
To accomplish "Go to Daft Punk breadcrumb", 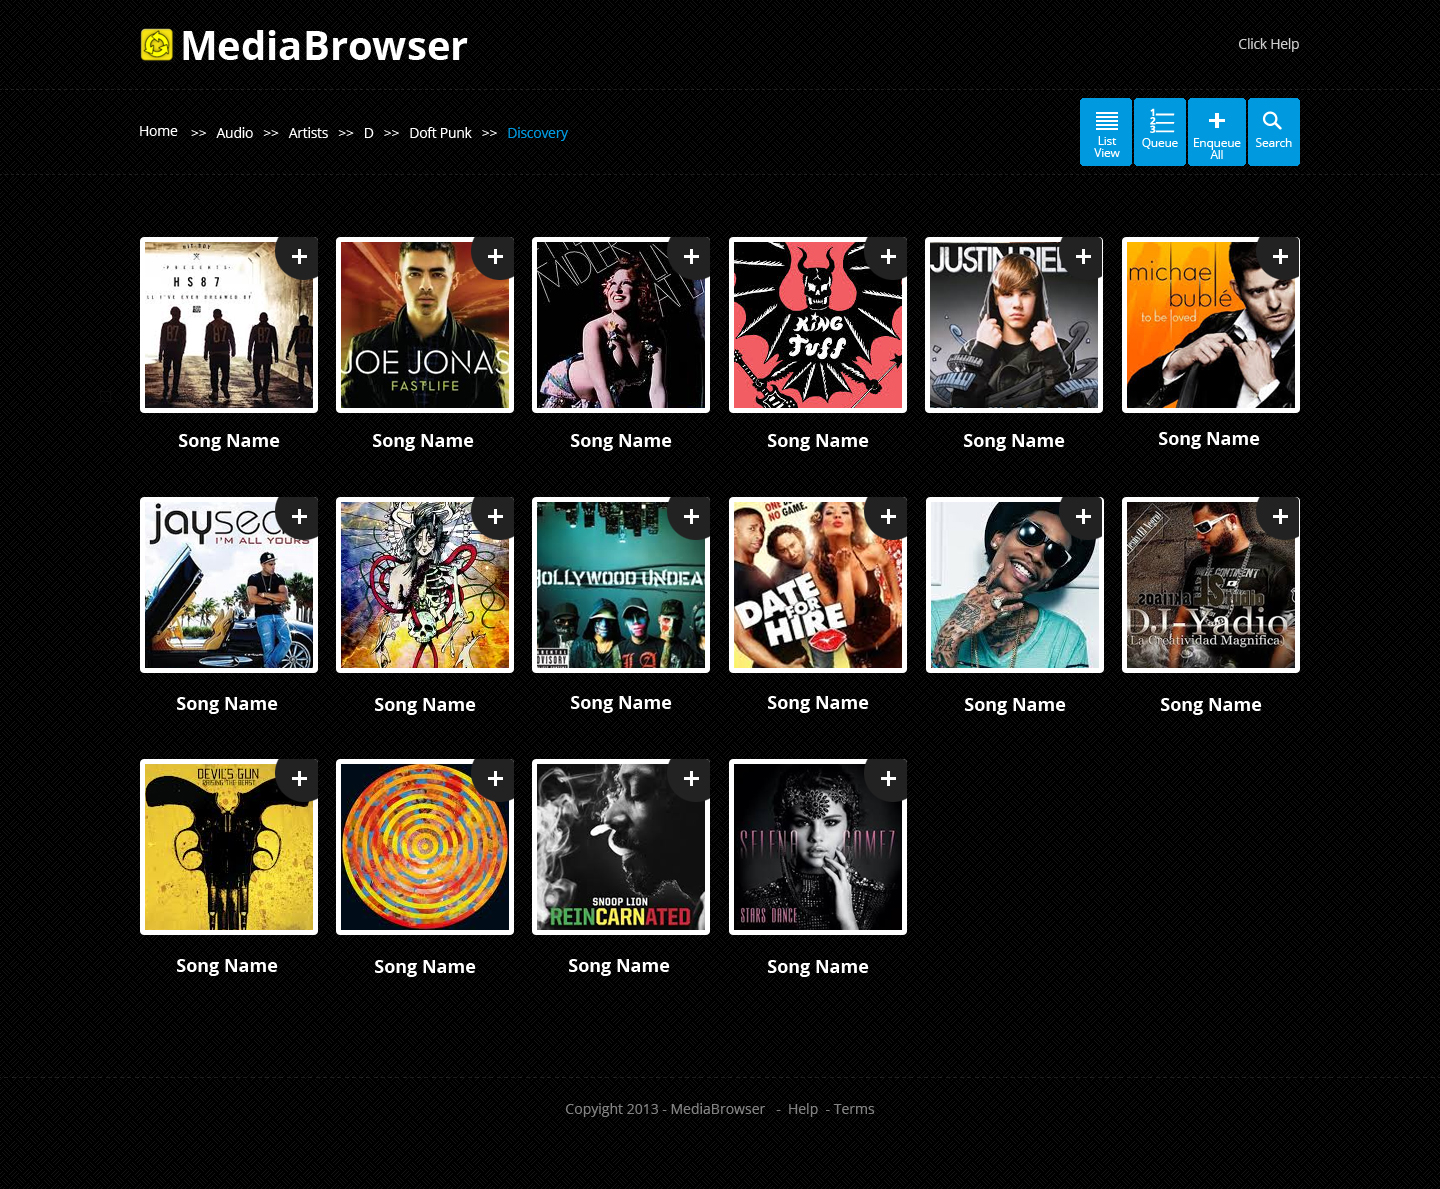I will coord(440,133).
